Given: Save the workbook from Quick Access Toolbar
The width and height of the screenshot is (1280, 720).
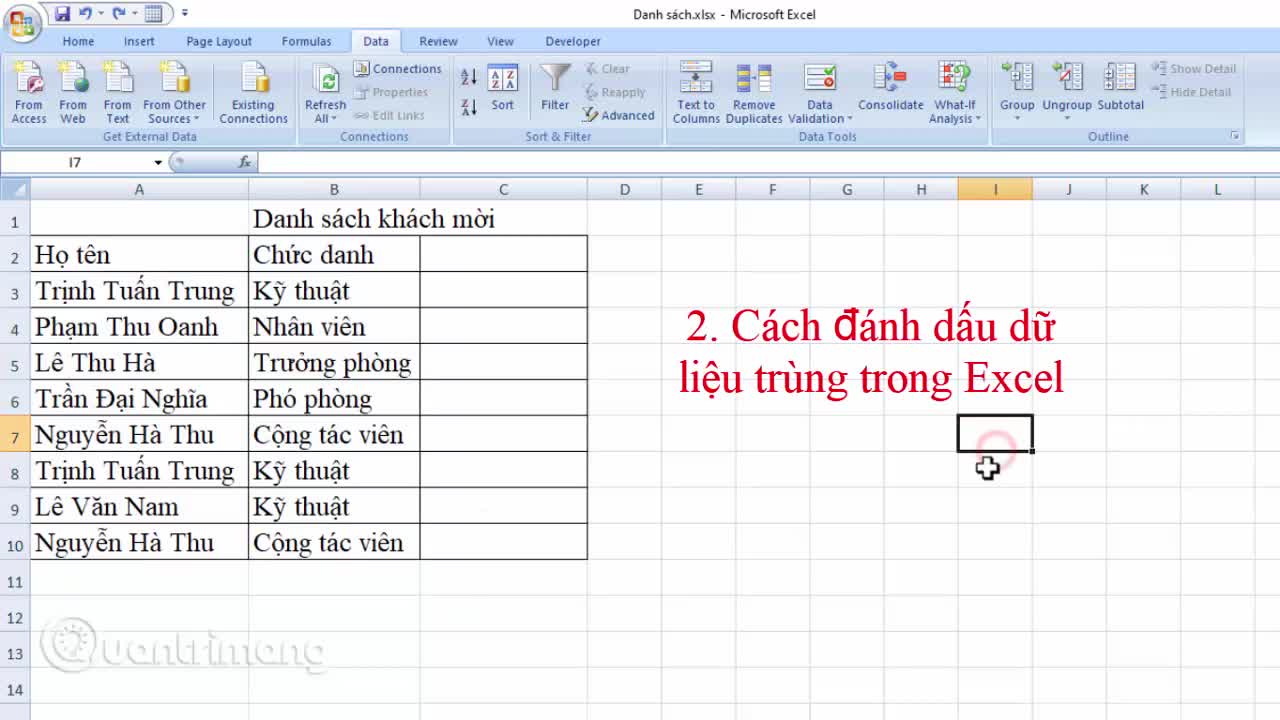Looking at the screenshot, I should (x=62, y=13).
